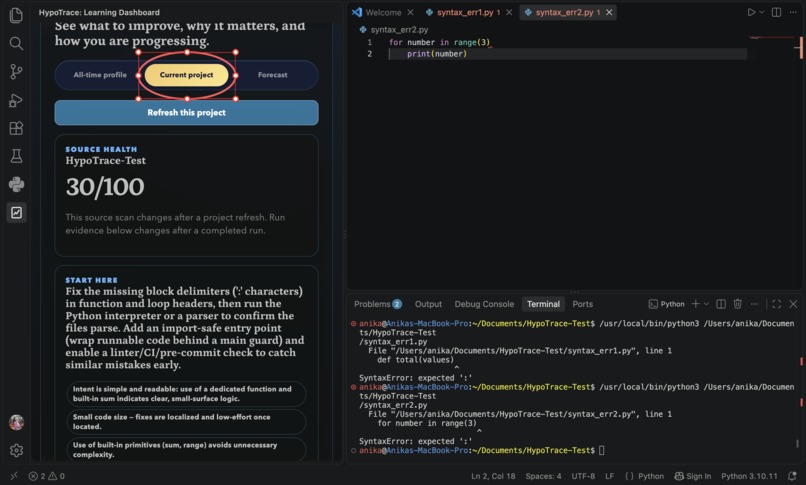The height and width of the screenshot is (485, 806).
Task: Open the Source Control view icon
Action: pos(16,72)
